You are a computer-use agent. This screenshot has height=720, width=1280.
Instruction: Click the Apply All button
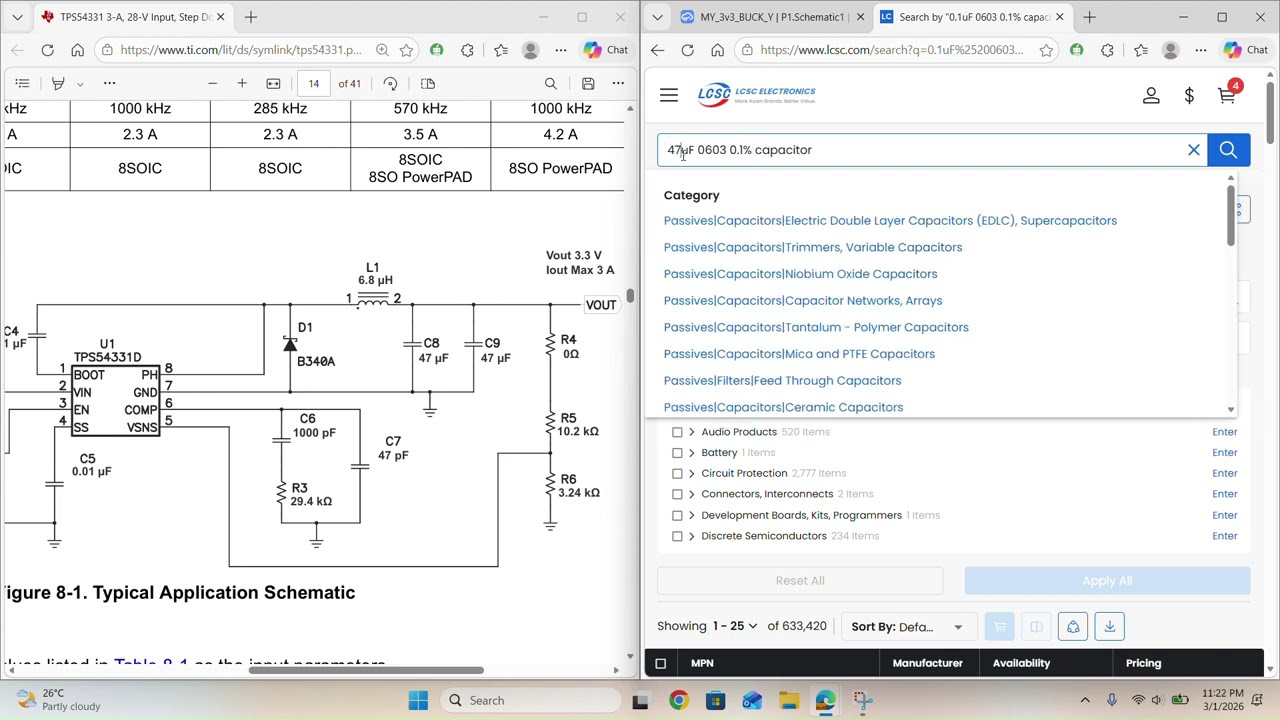(x=1107, y=581)
